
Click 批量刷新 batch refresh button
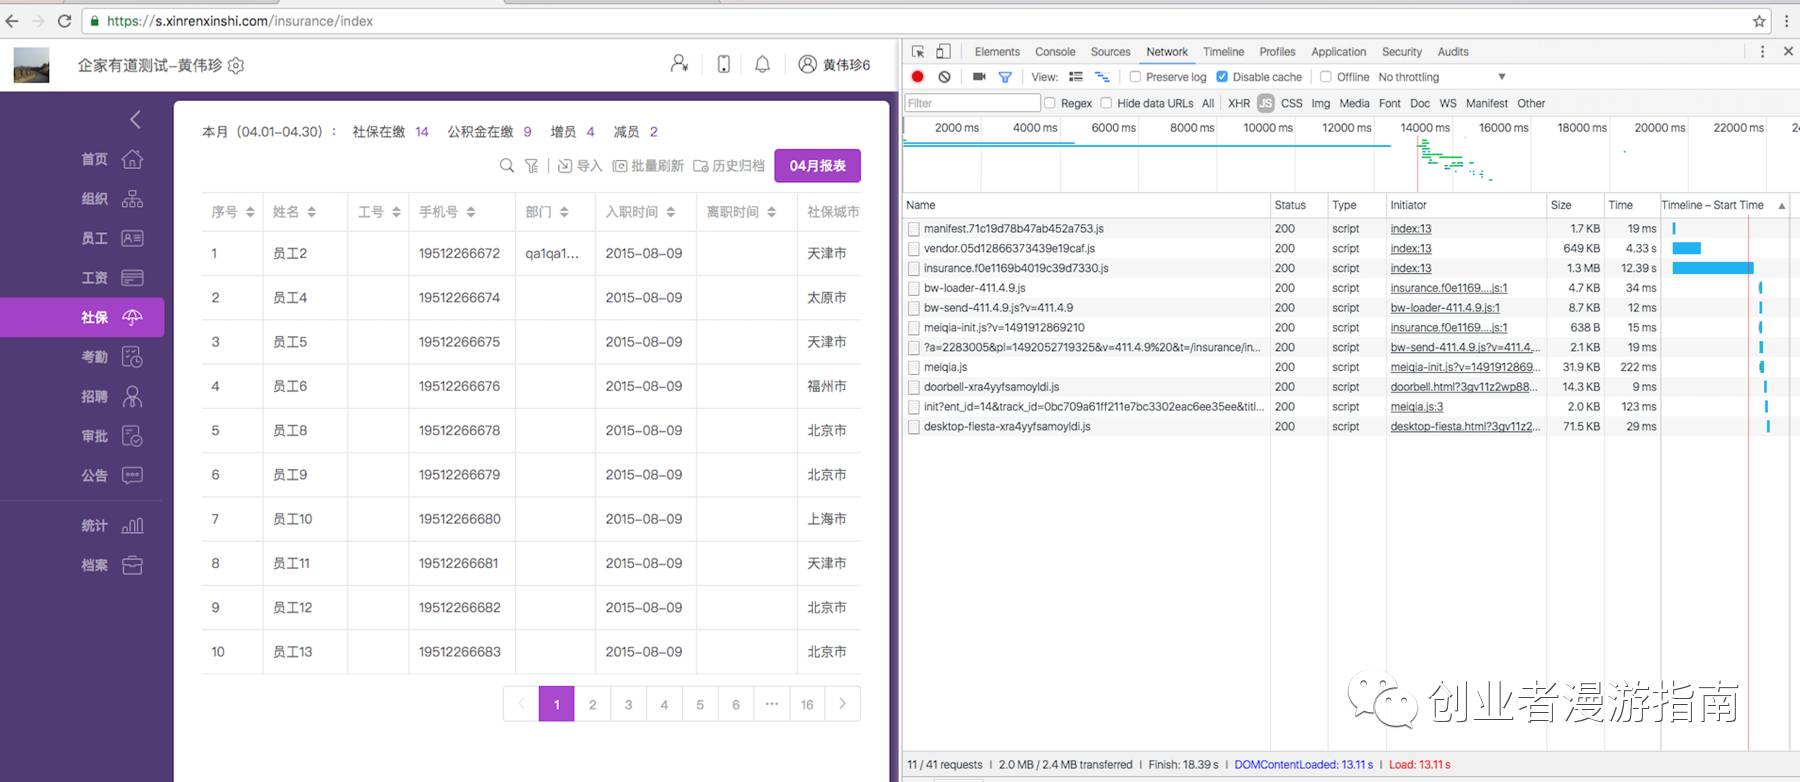coord(648,166)
